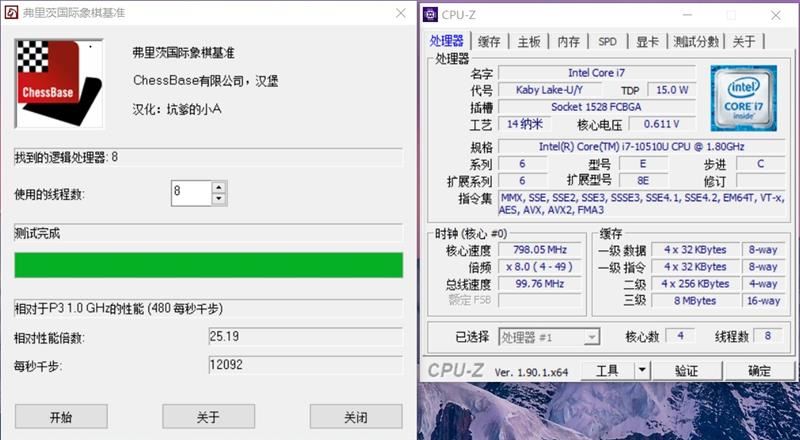Select the 处理器 tab in CPU-Z
800x440 pixels.
click(447, 41)
